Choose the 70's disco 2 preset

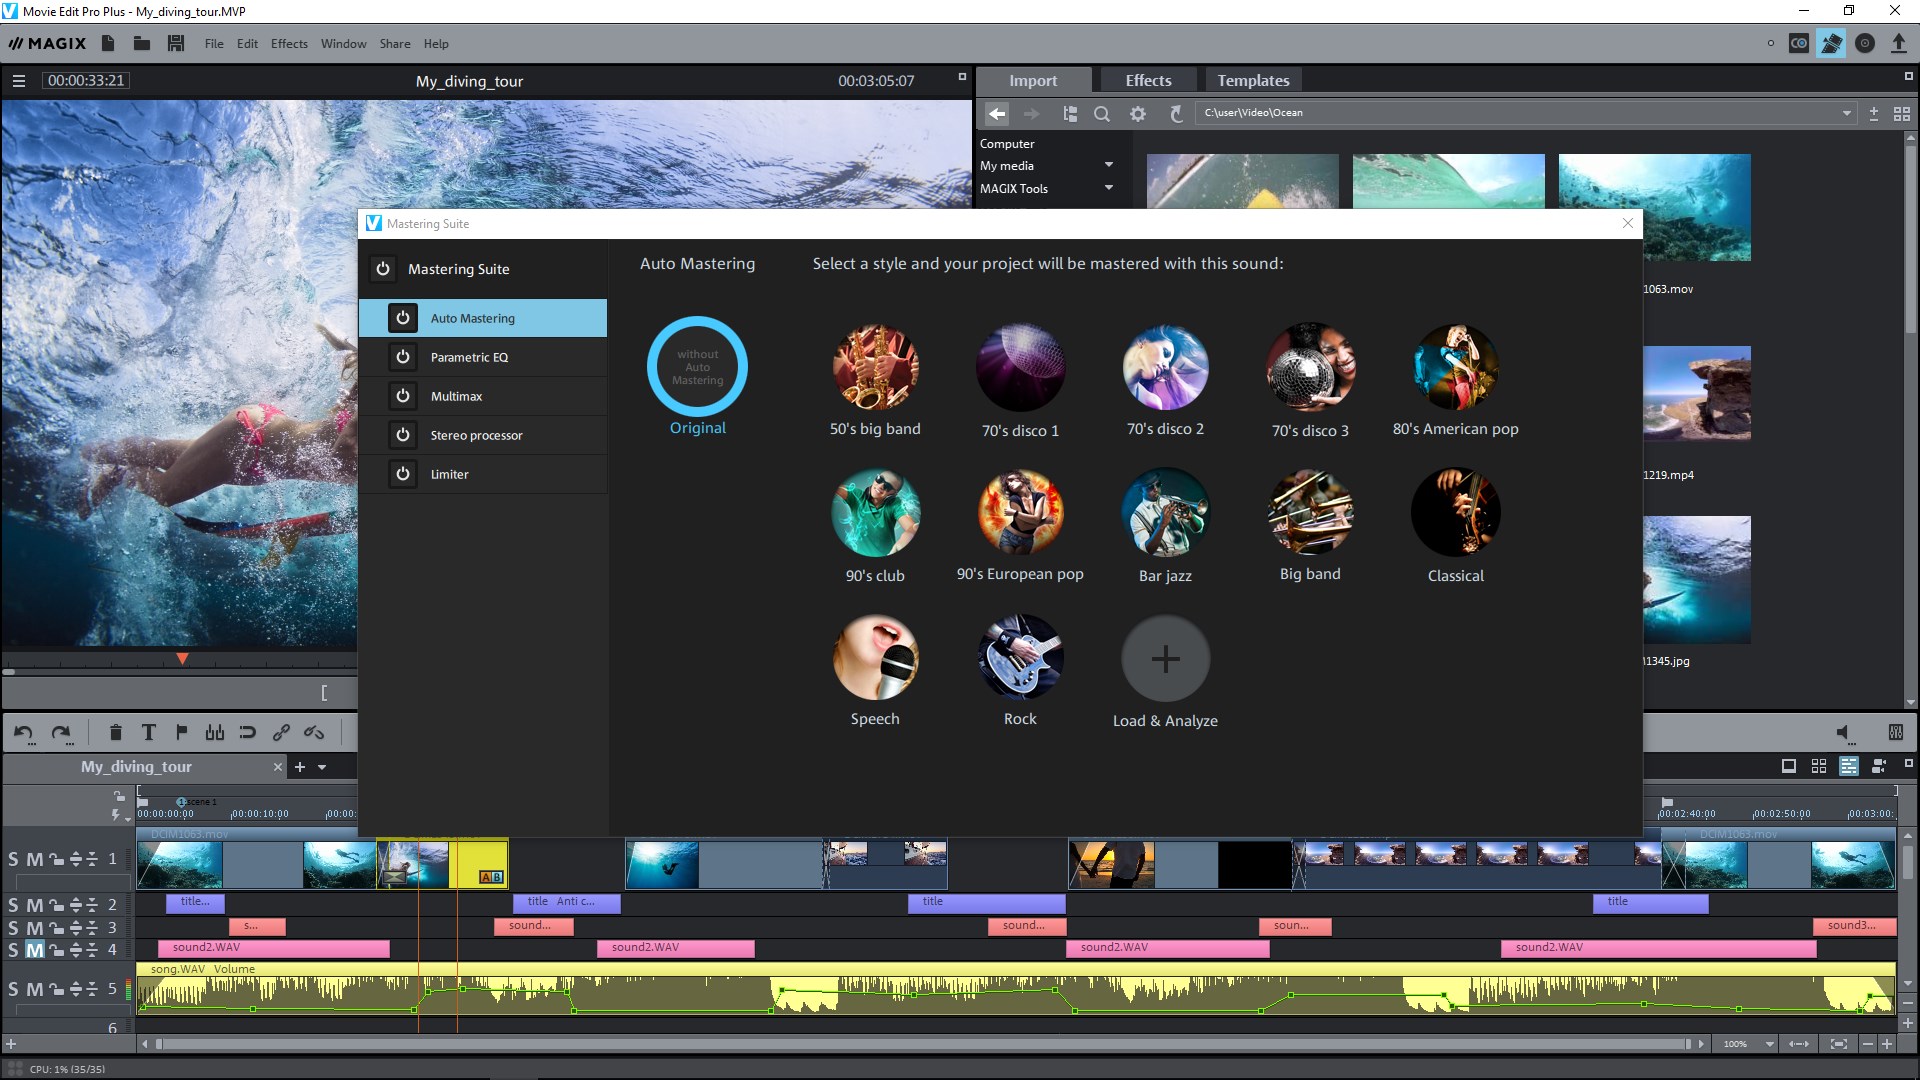click(x=1165, y=367)
